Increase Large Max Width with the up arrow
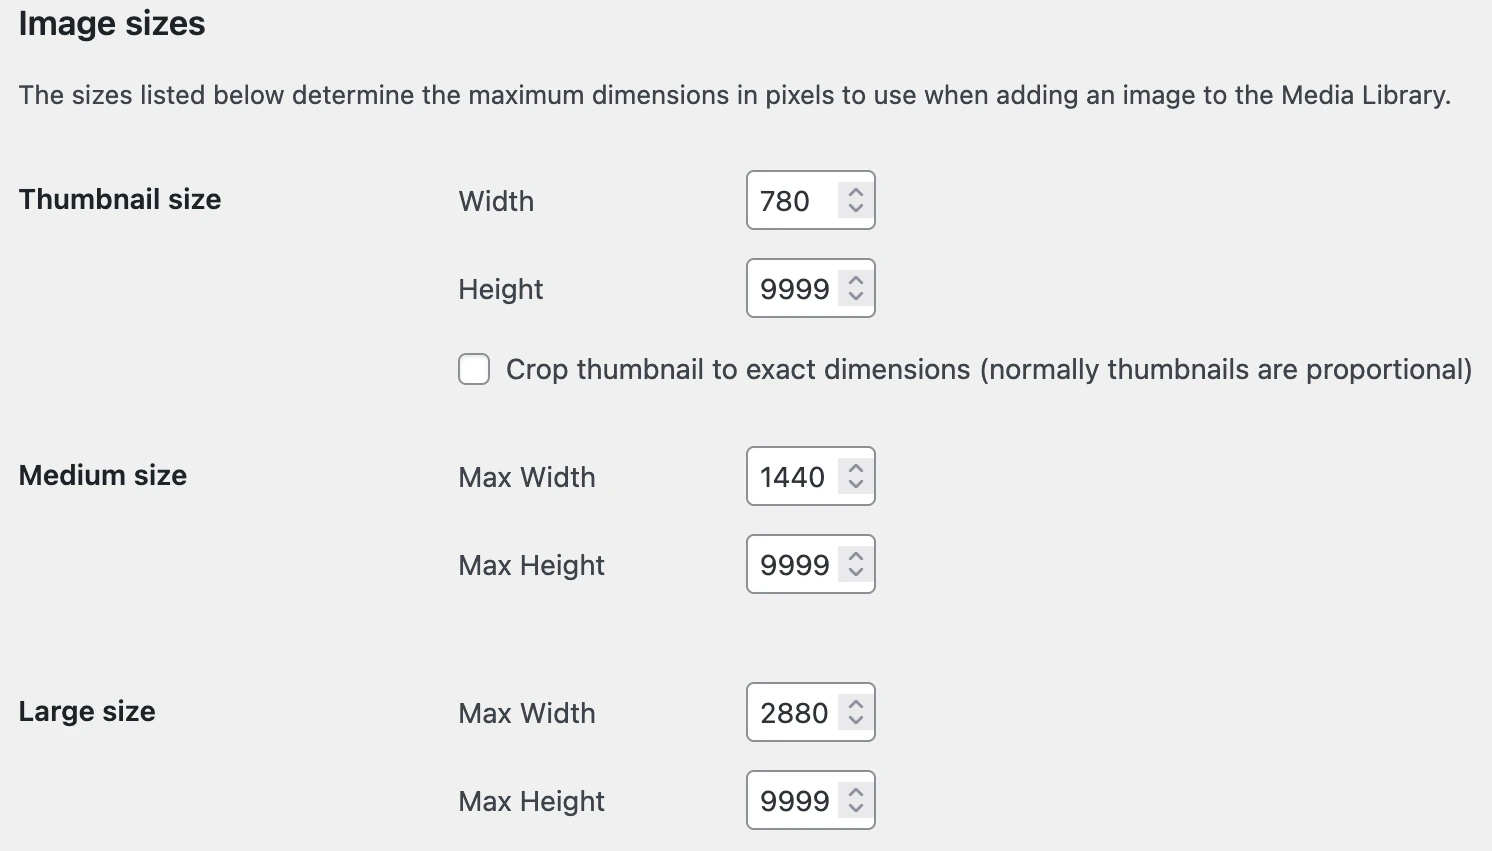 (855, 704)
